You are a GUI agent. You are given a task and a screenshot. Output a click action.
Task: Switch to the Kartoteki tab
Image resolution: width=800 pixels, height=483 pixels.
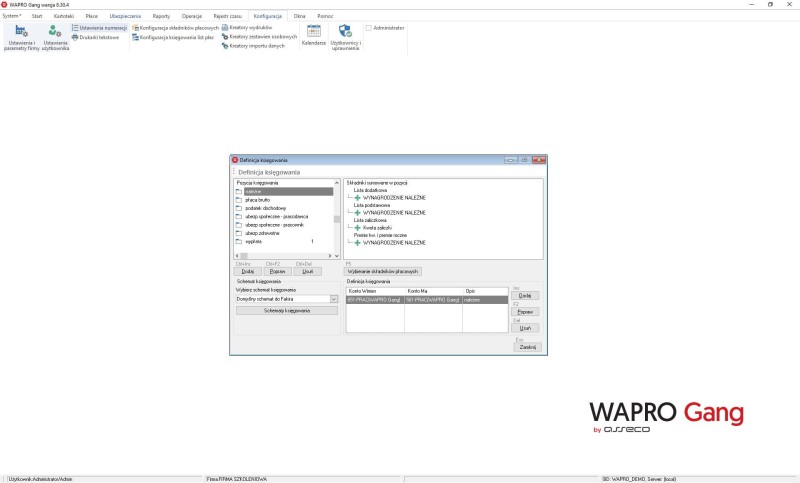(x=64, y=16)
